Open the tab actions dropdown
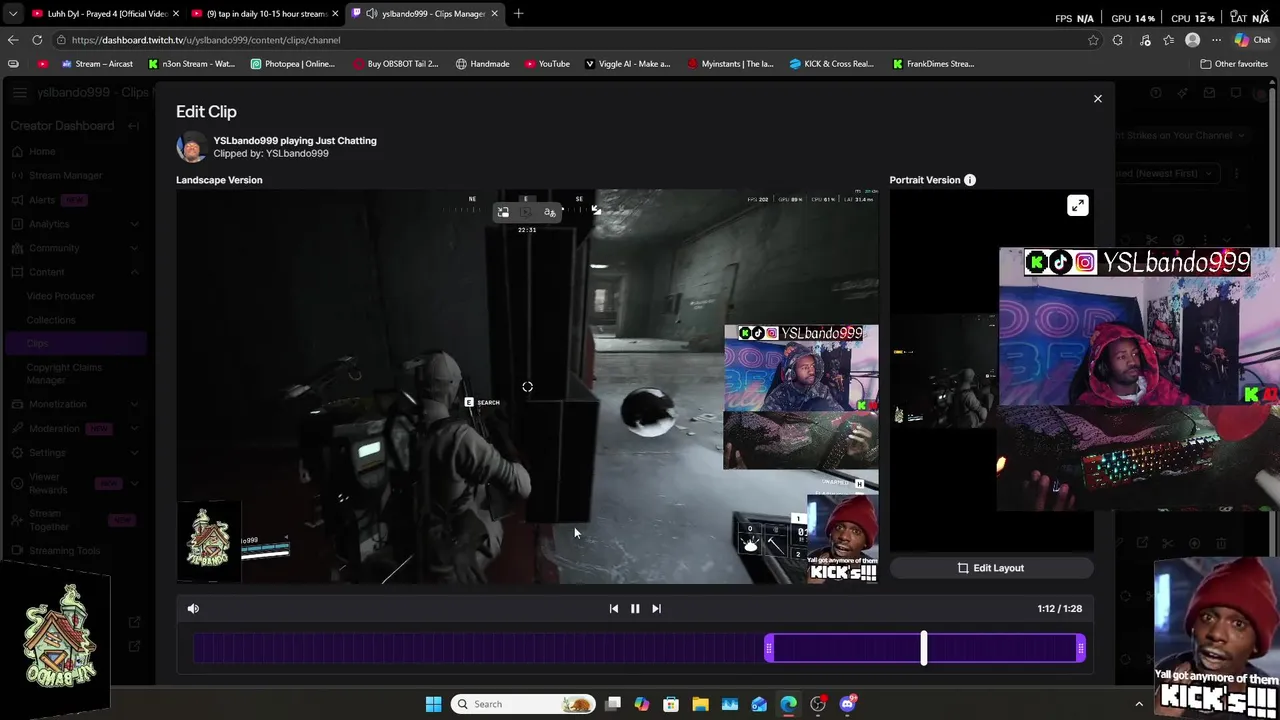 click(12, 14)
